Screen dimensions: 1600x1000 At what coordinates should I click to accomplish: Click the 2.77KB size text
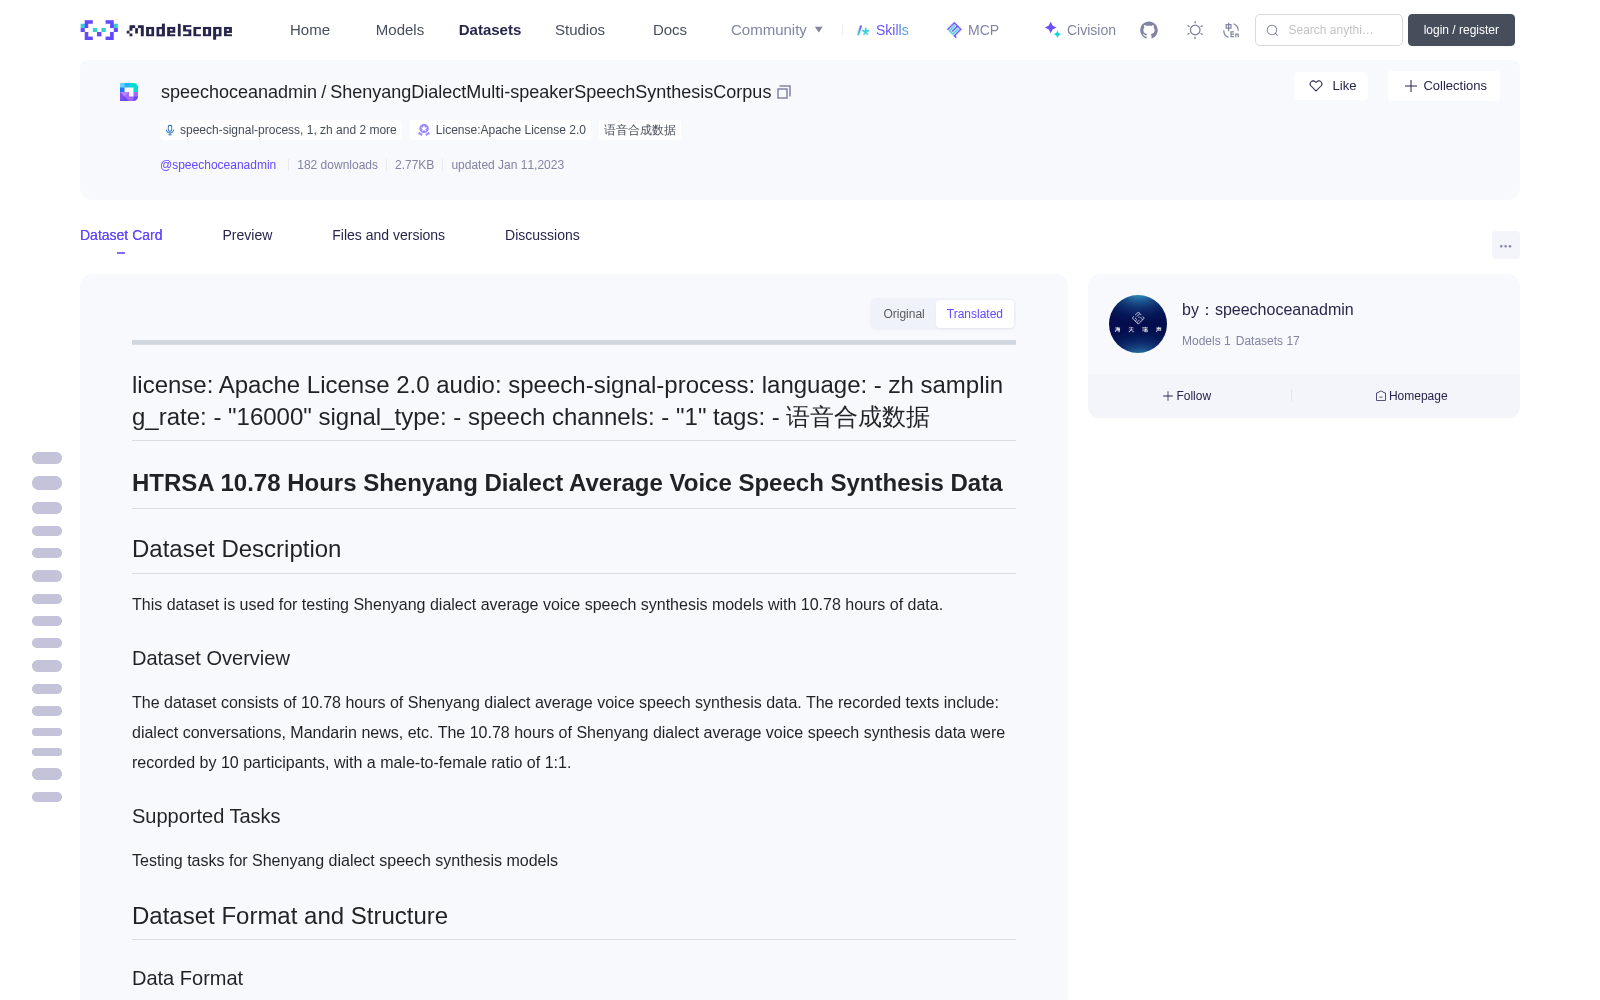pos(414,165)
